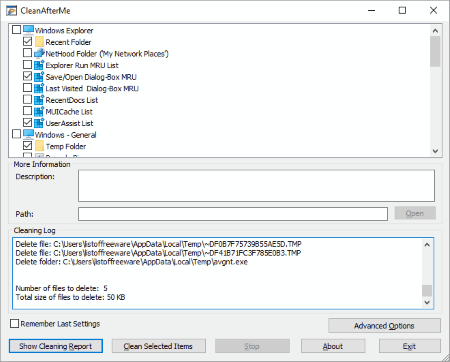Open Advanced Options
450x362 pixels.
coord(384,325)
